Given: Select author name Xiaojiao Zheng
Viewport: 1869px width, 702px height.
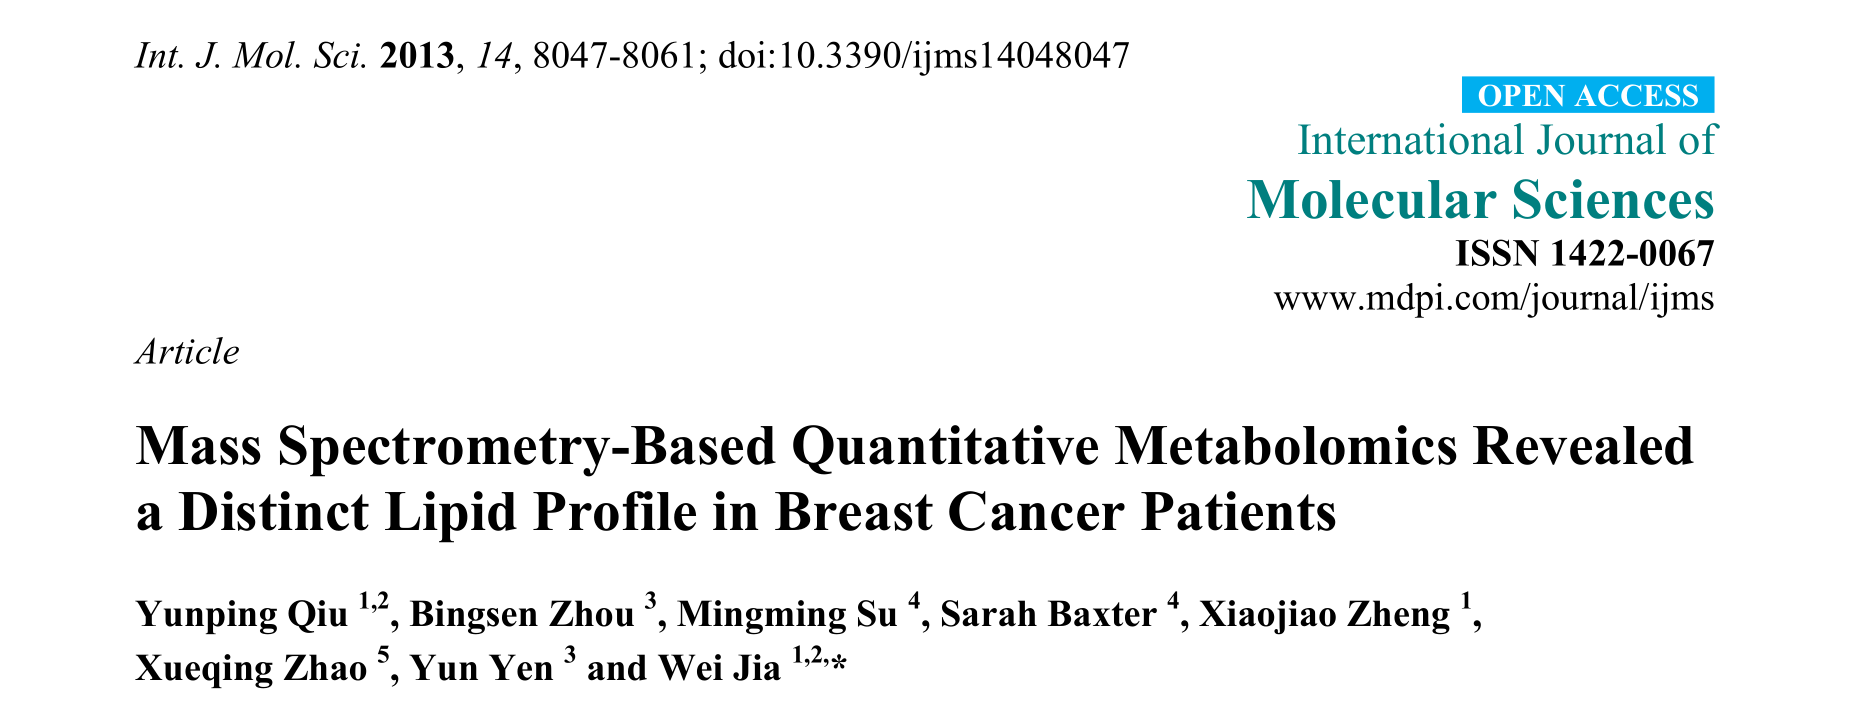Looking at the screenshot, I should click(1324, 614).
